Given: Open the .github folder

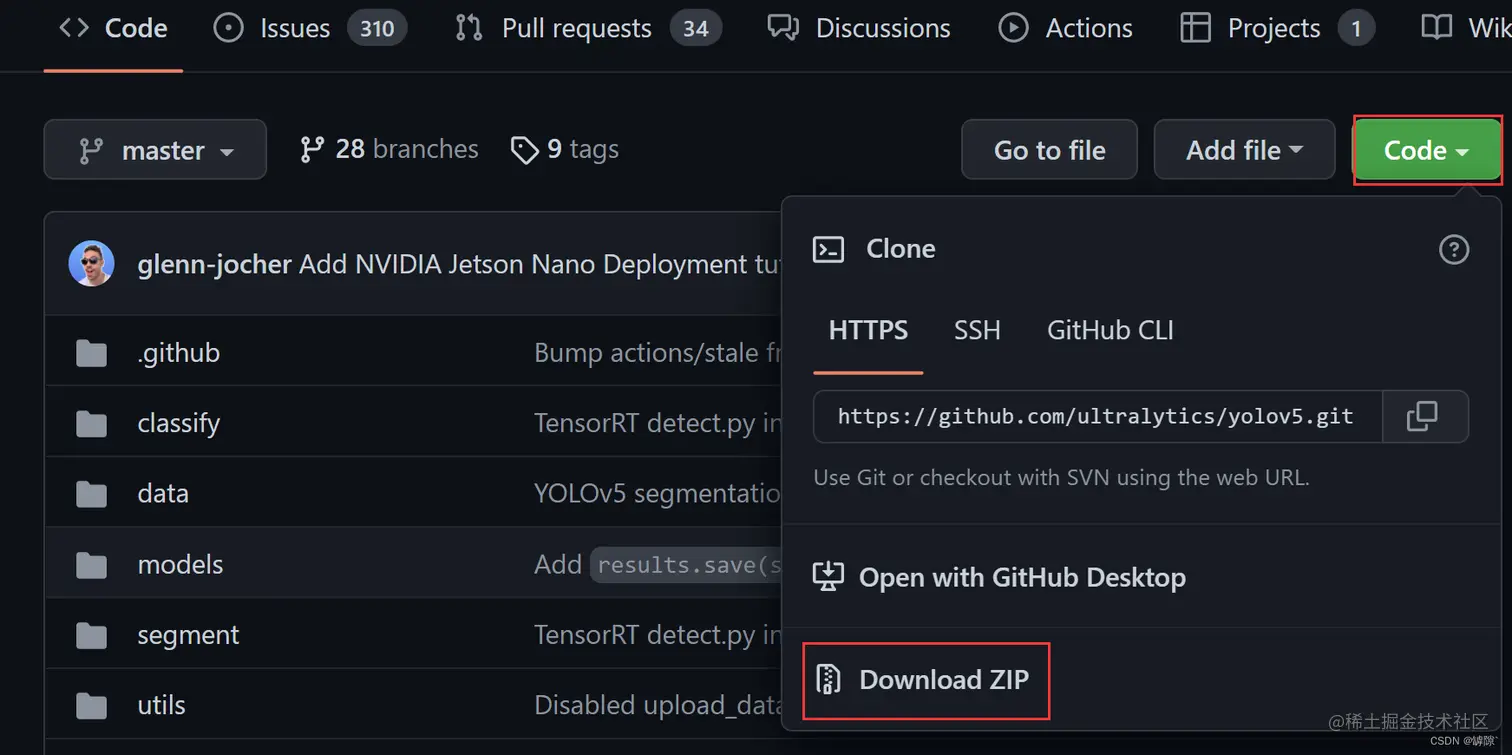Looking at the screenshot, I should 178,353.
